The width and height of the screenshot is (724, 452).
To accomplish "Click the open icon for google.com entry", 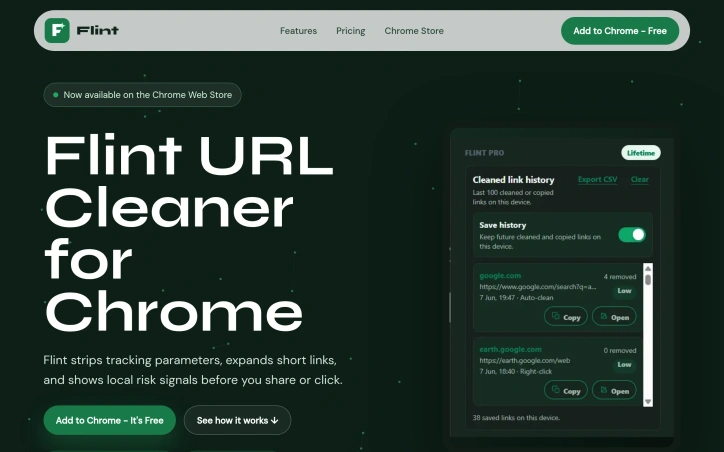I will [x=603, y=316].
